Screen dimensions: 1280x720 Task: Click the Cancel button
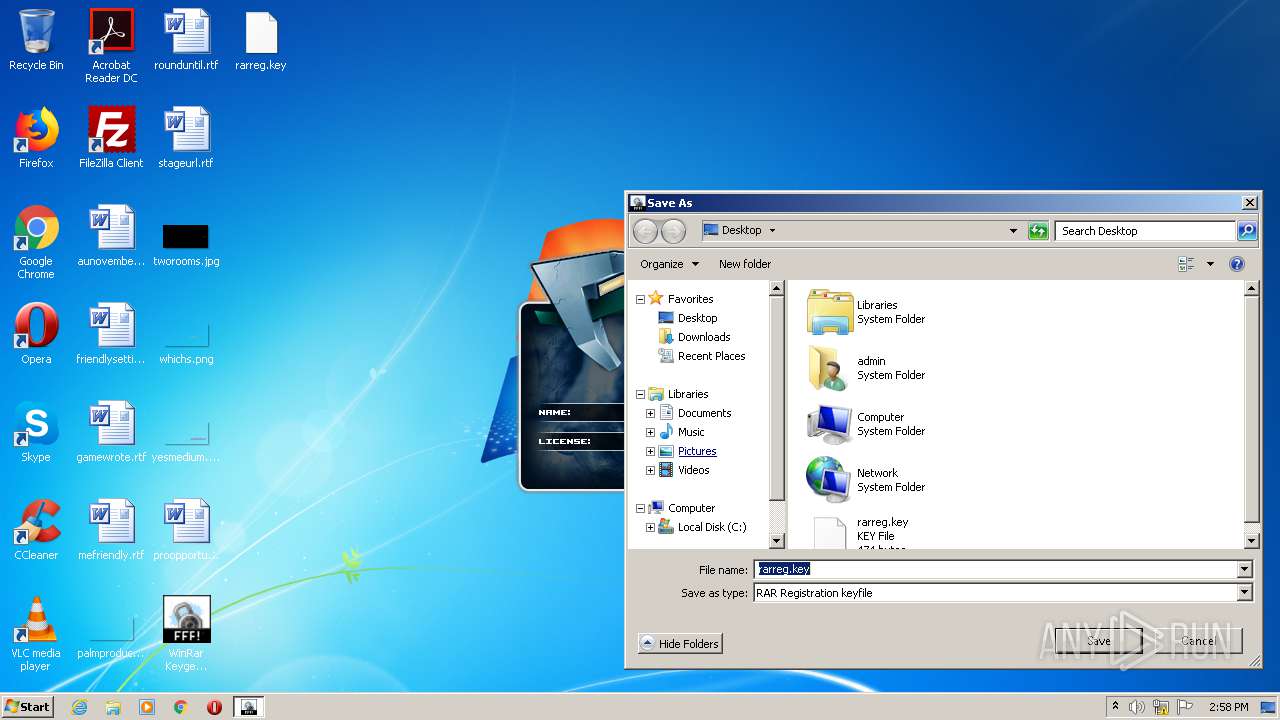coord(1198,641)
